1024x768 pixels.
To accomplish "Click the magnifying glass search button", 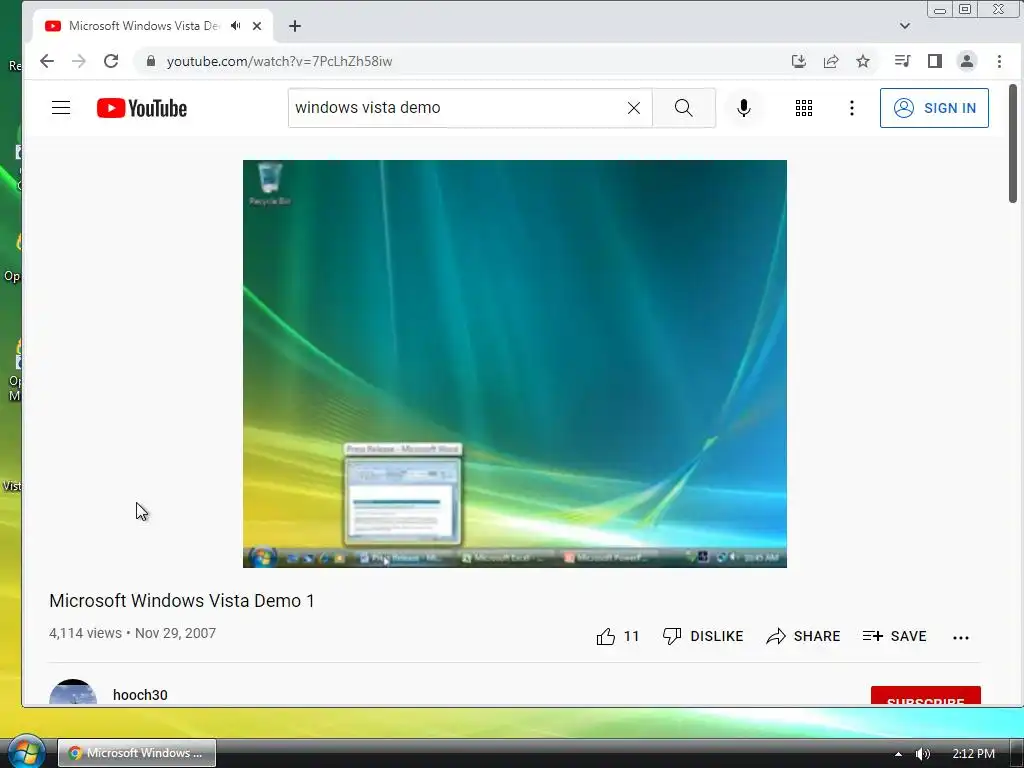I will pos(684,108).
